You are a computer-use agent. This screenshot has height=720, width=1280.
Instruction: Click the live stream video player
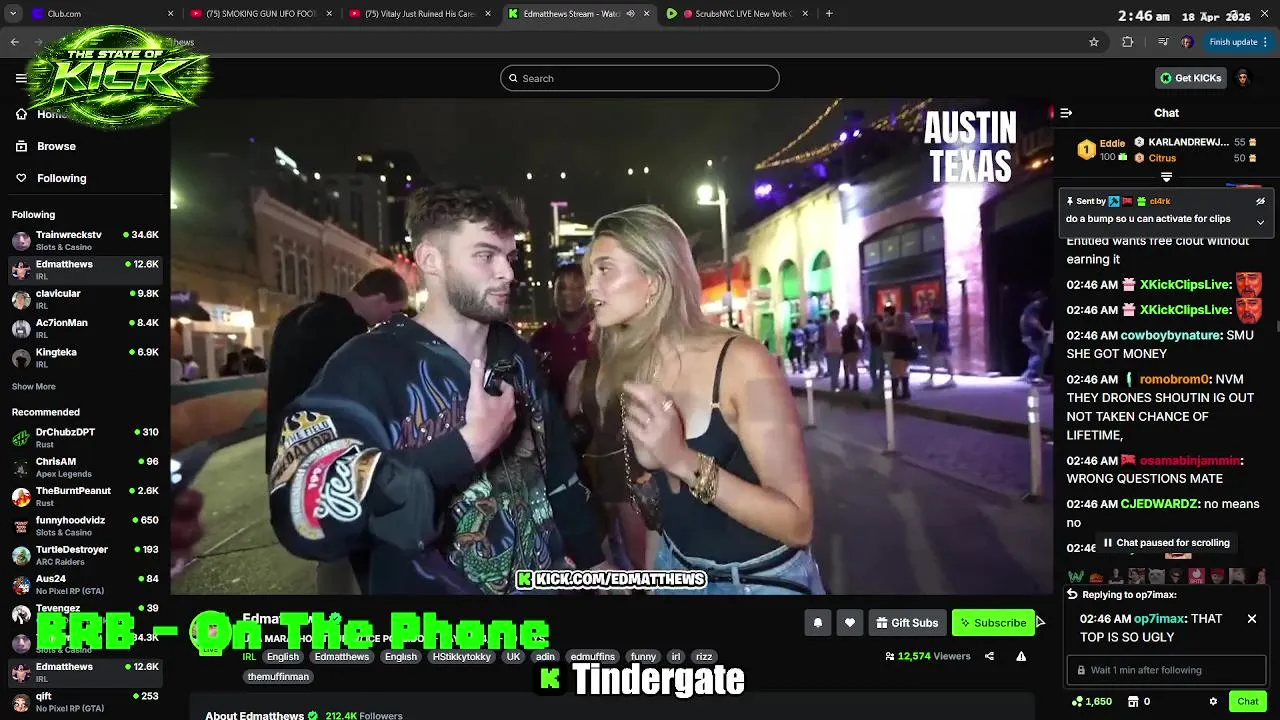(x=611, y=346)
